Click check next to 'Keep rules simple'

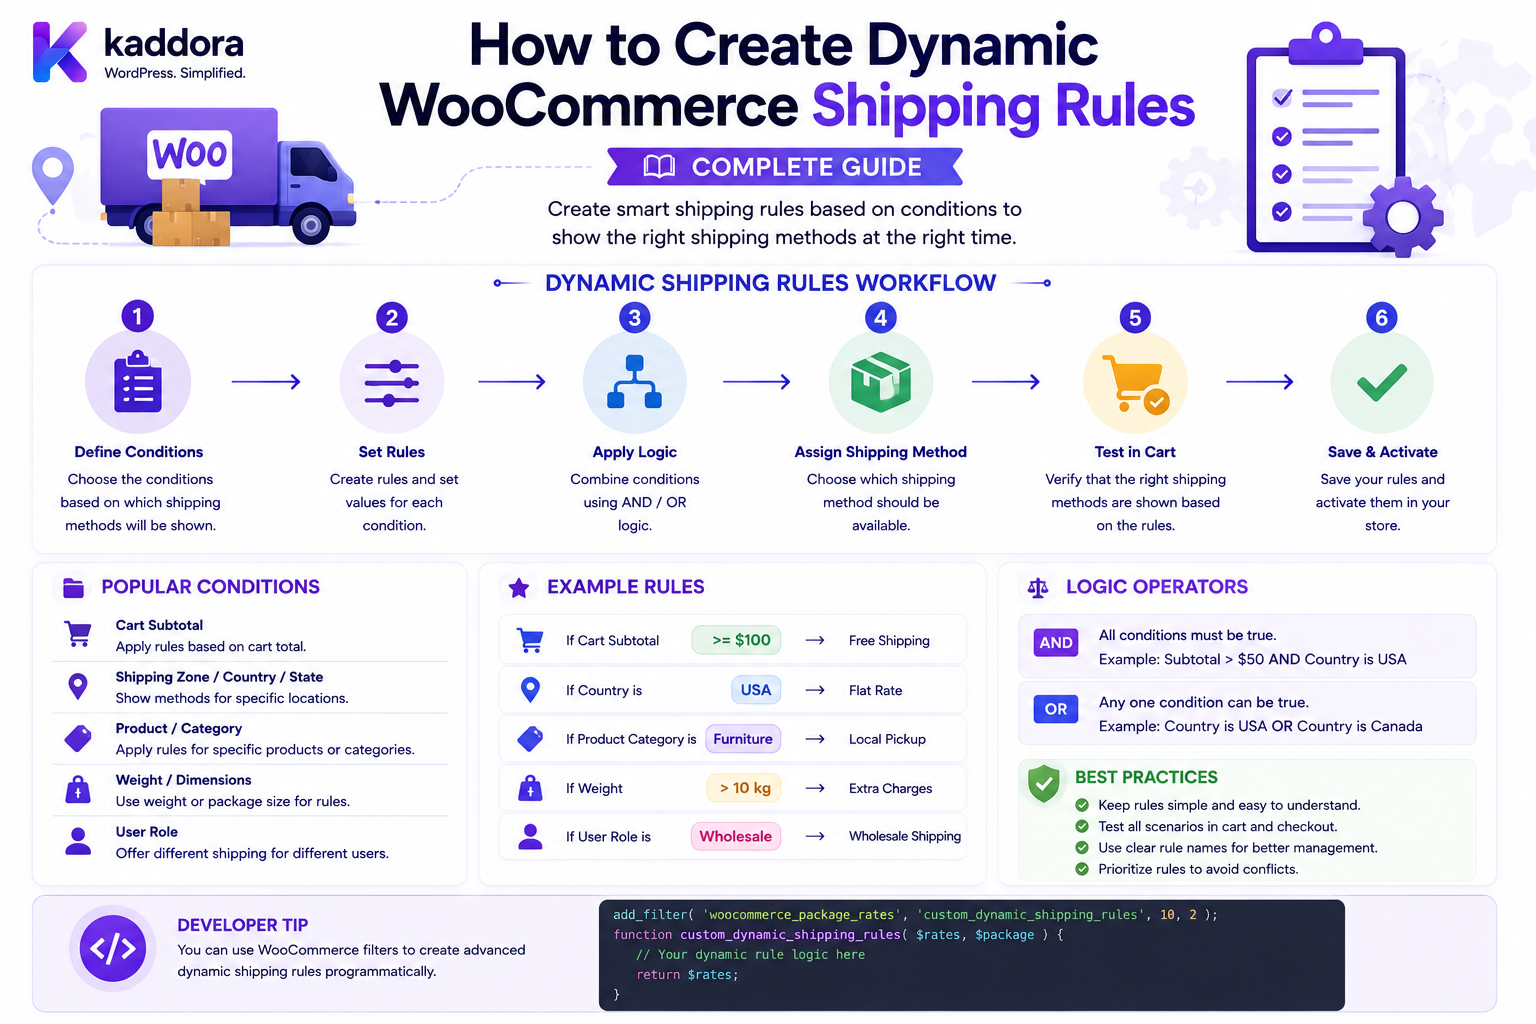click(1082, 805)
